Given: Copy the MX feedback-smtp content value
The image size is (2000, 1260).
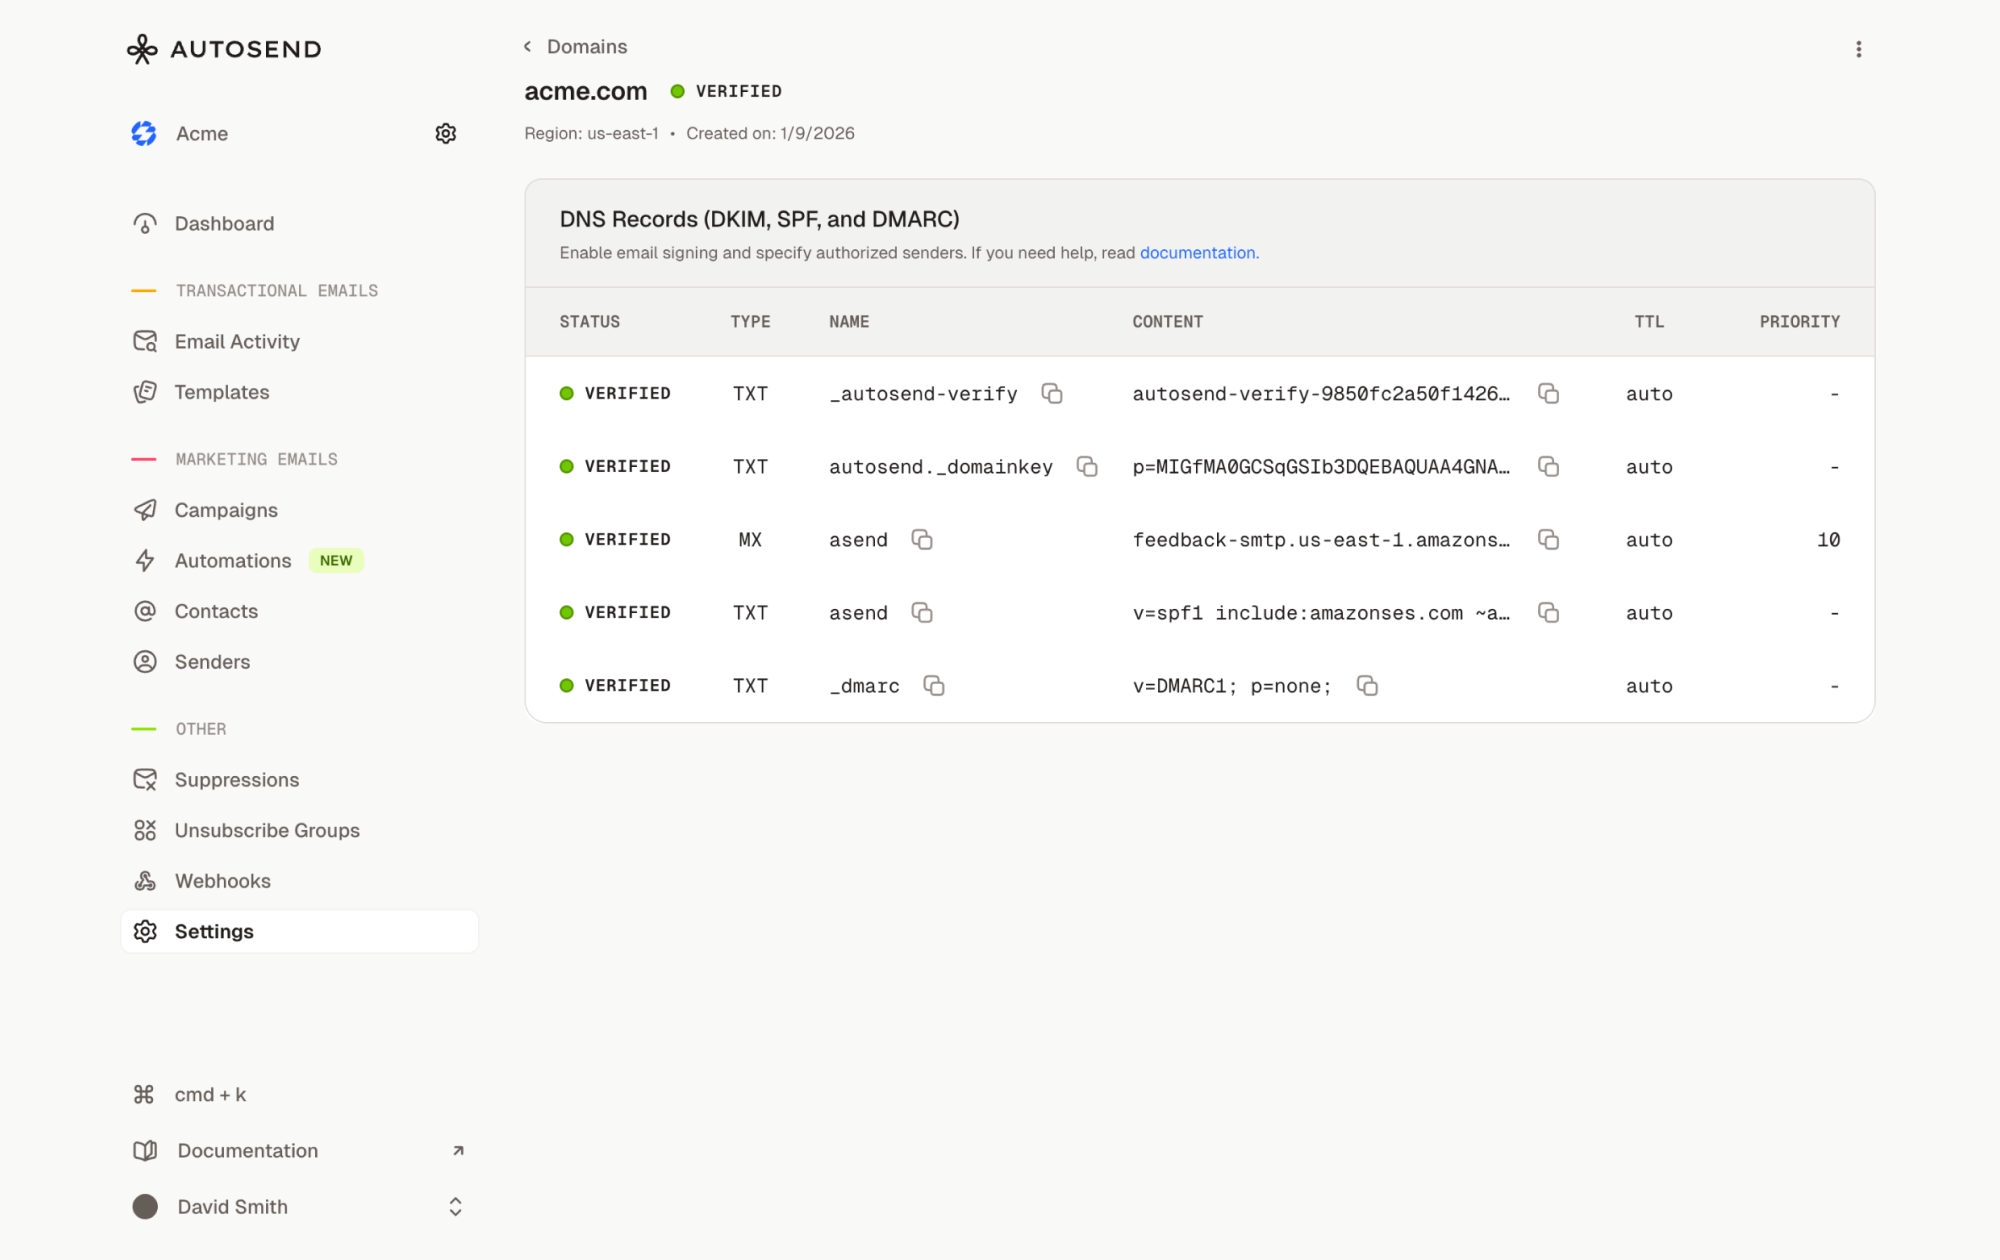Looking at the screenshot, I should 1548,539.
